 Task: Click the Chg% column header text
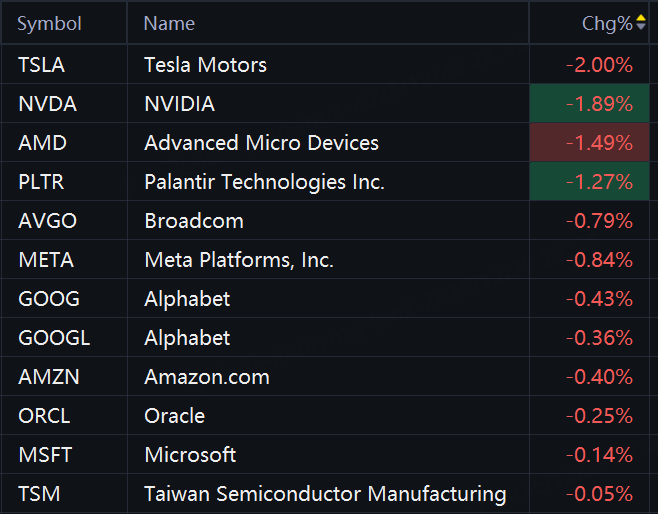tap(607, 23)
